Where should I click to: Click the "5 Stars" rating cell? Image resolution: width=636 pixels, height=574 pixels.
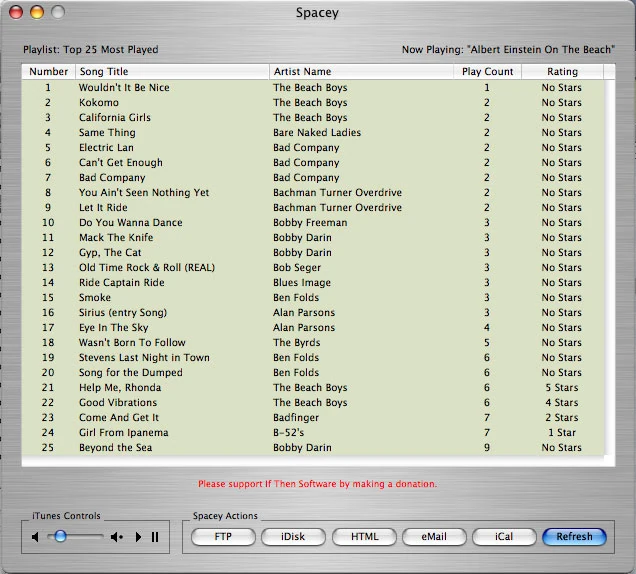click(562, 388)
